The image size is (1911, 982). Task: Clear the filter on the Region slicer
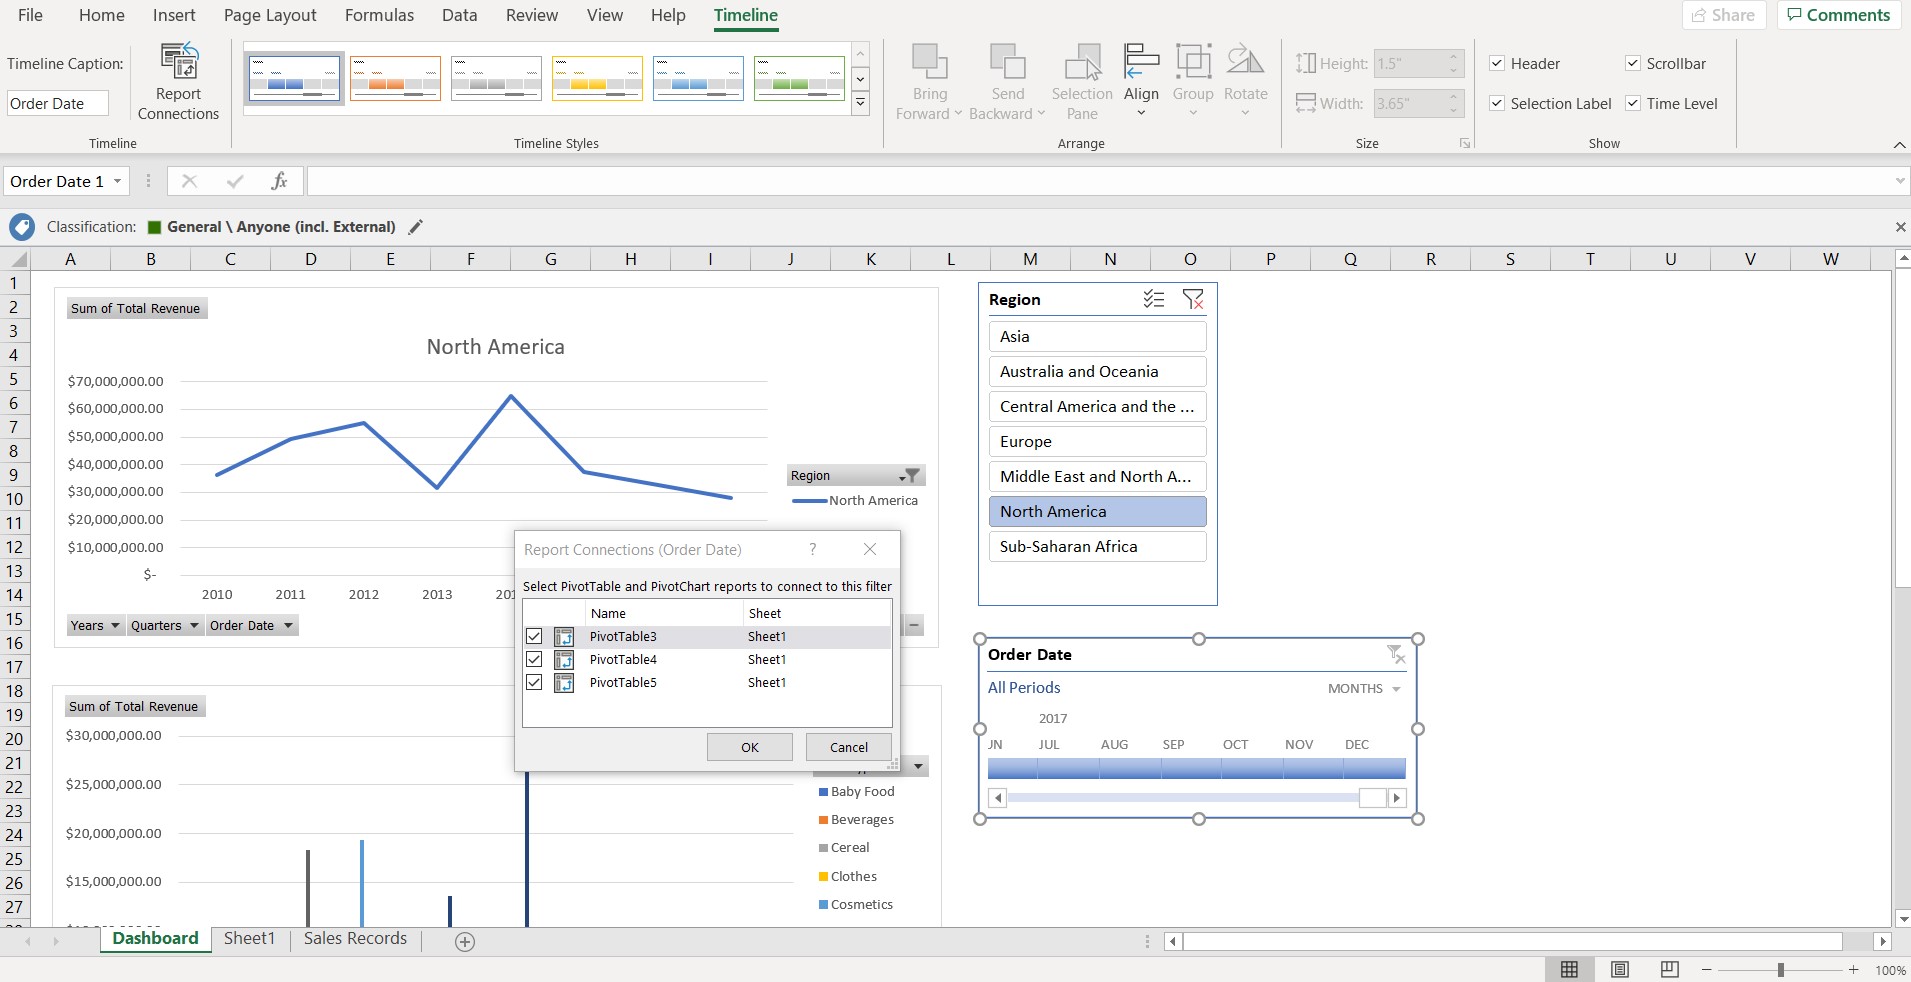[1193, 299]
